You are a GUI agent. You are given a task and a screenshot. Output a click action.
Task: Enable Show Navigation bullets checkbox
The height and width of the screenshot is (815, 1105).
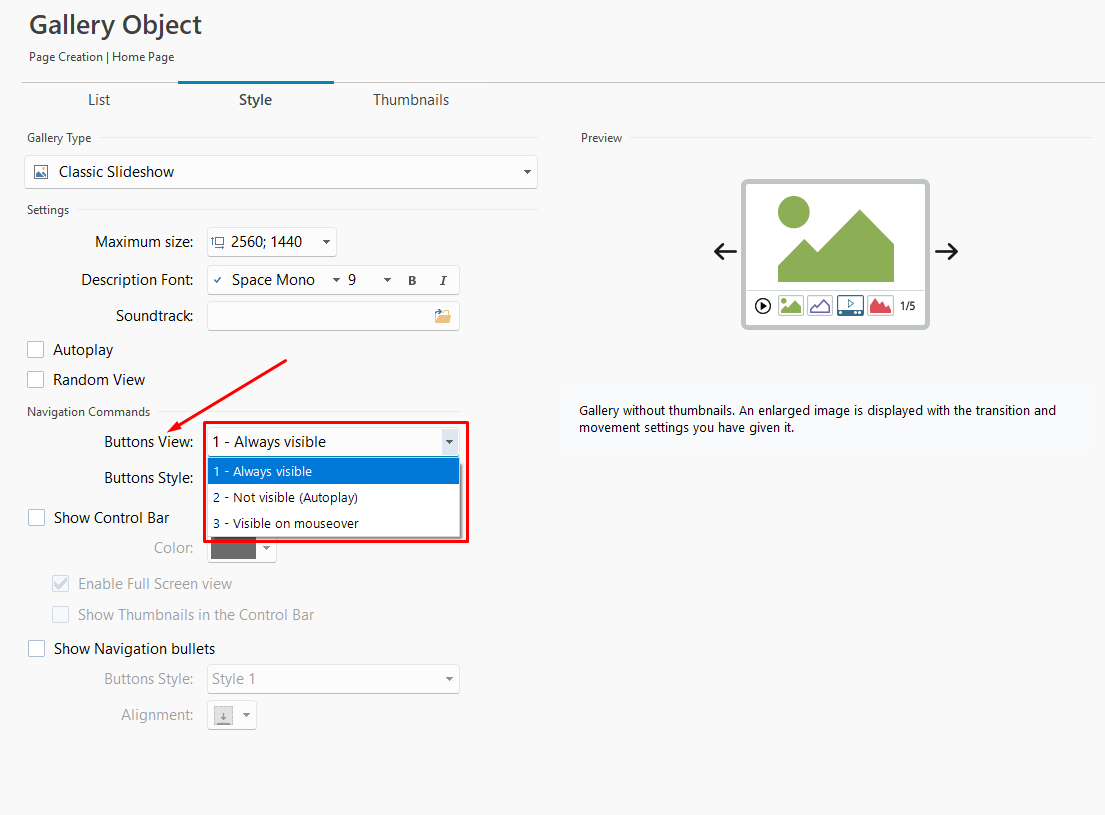[x=36, y=649]
